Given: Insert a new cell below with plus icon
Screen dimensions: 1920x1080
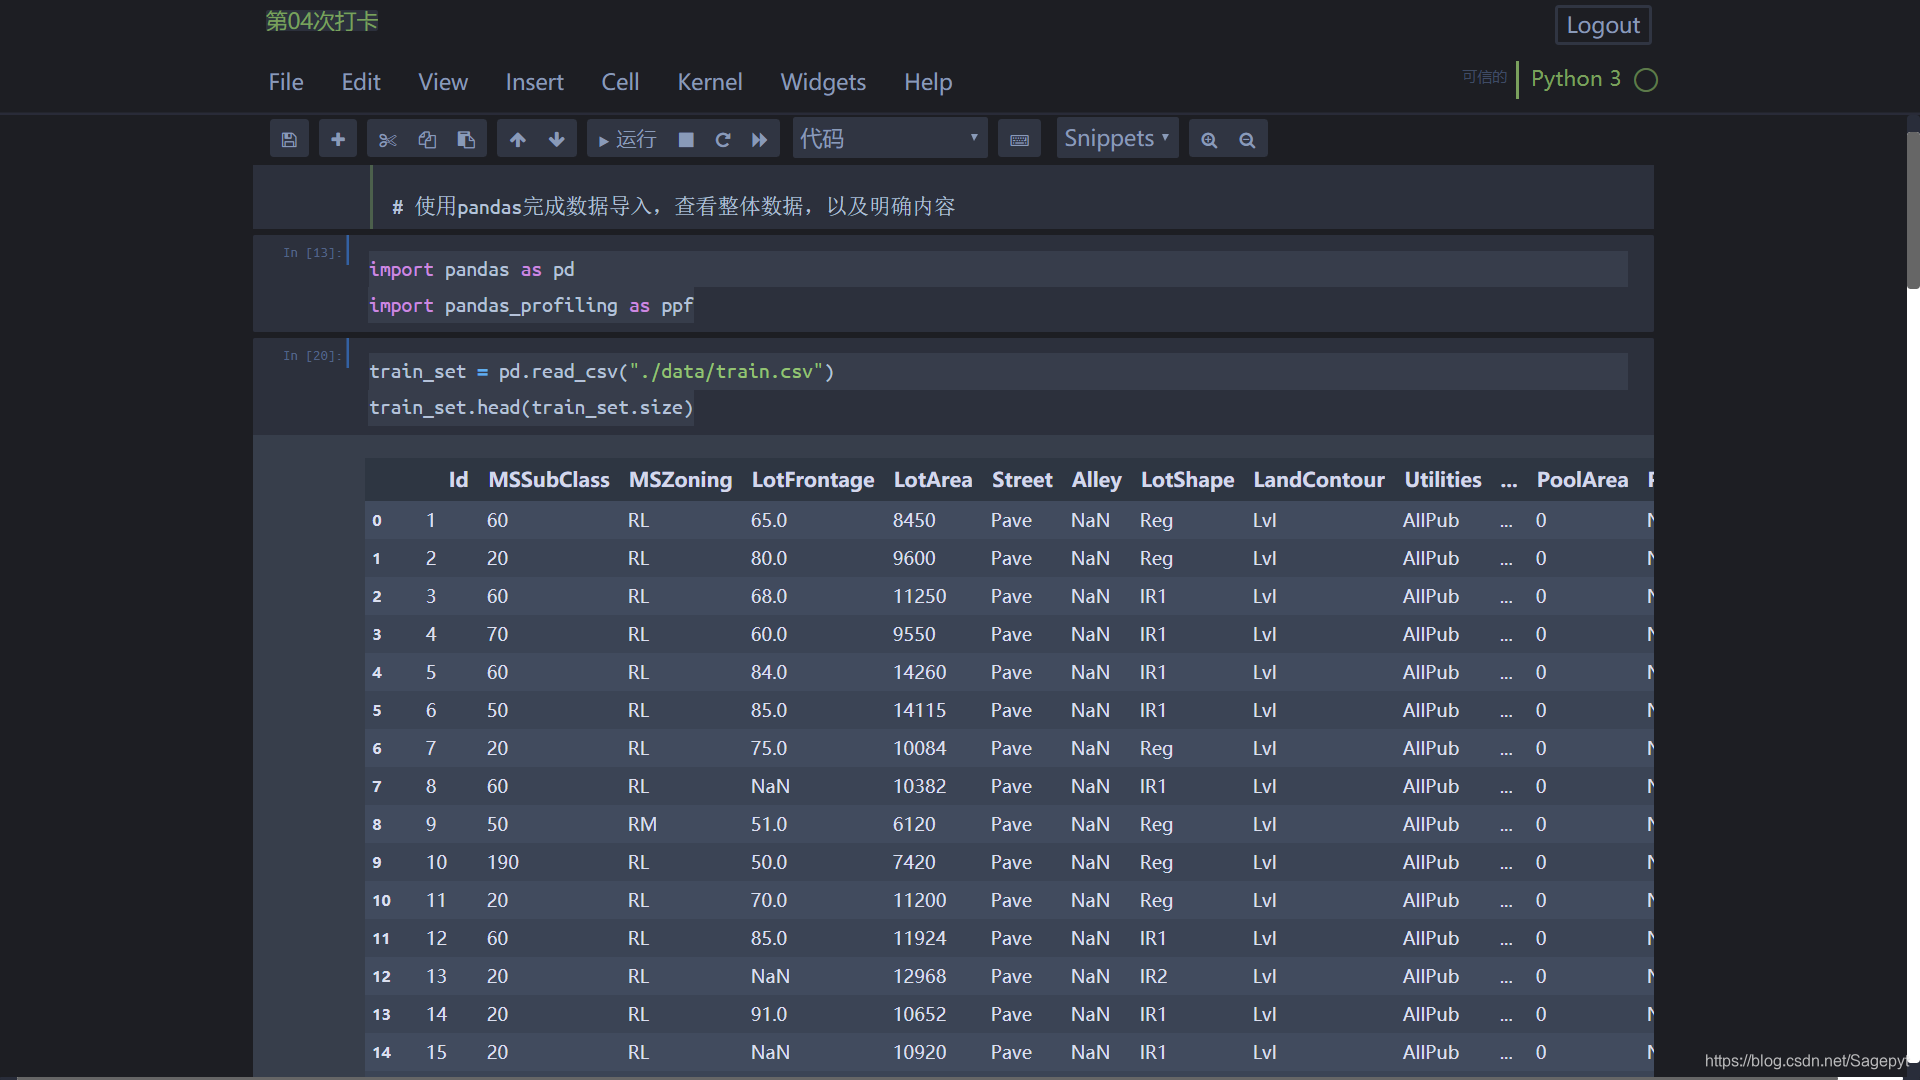Looking at the screenshot, I should click(338, 139).
